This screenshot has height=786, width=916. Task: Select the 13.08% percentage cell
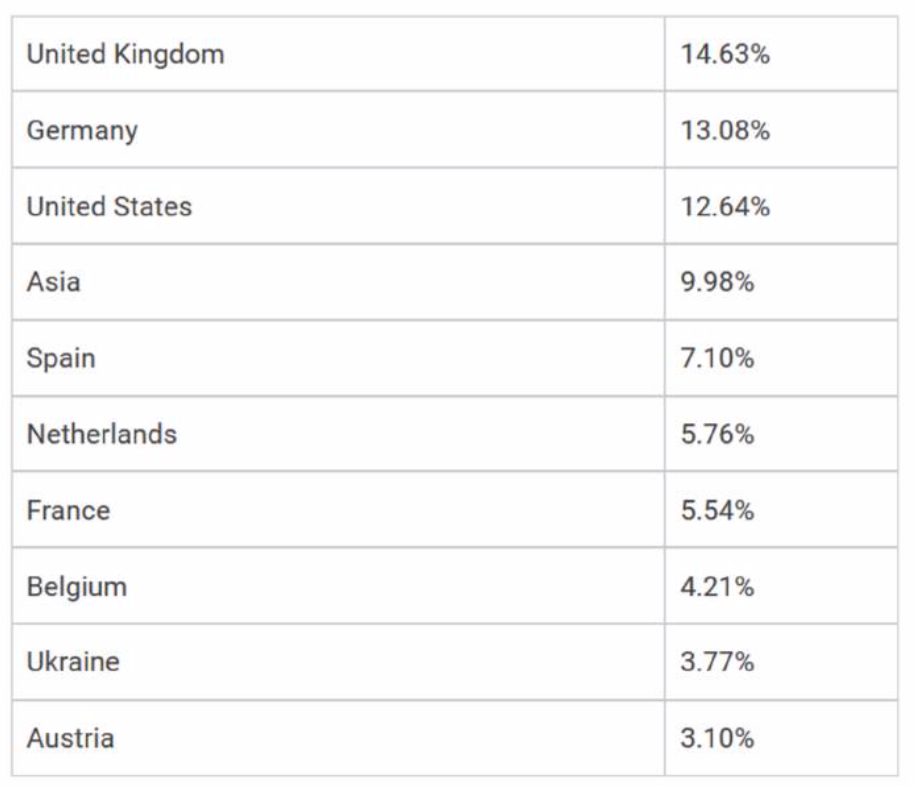tap(725, 130)
